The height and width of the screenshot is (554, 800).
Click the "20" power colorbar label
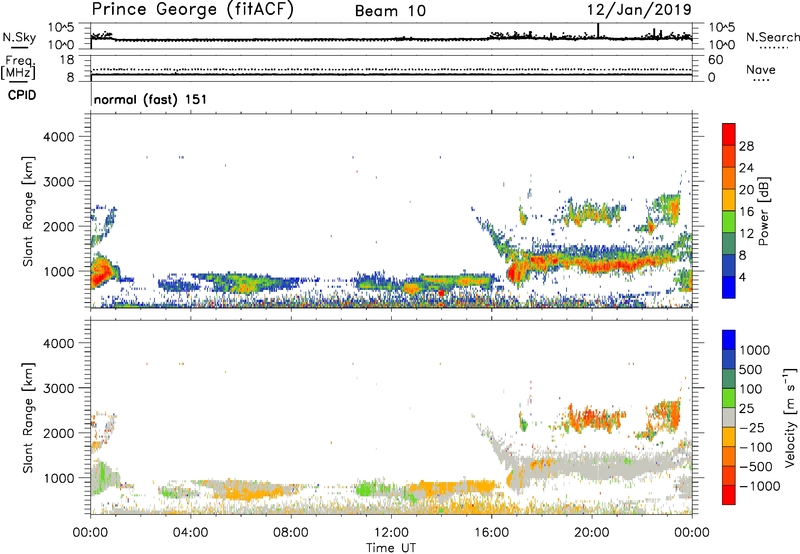click(x=746, y=190)
